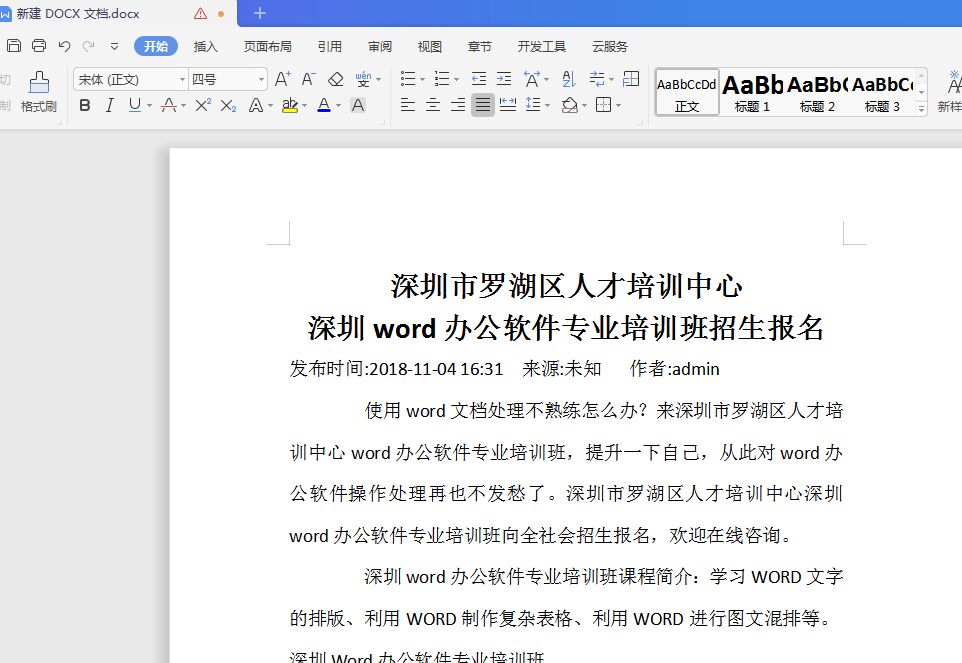Click the text box layout icon at ribbon right

pos(631,79)
